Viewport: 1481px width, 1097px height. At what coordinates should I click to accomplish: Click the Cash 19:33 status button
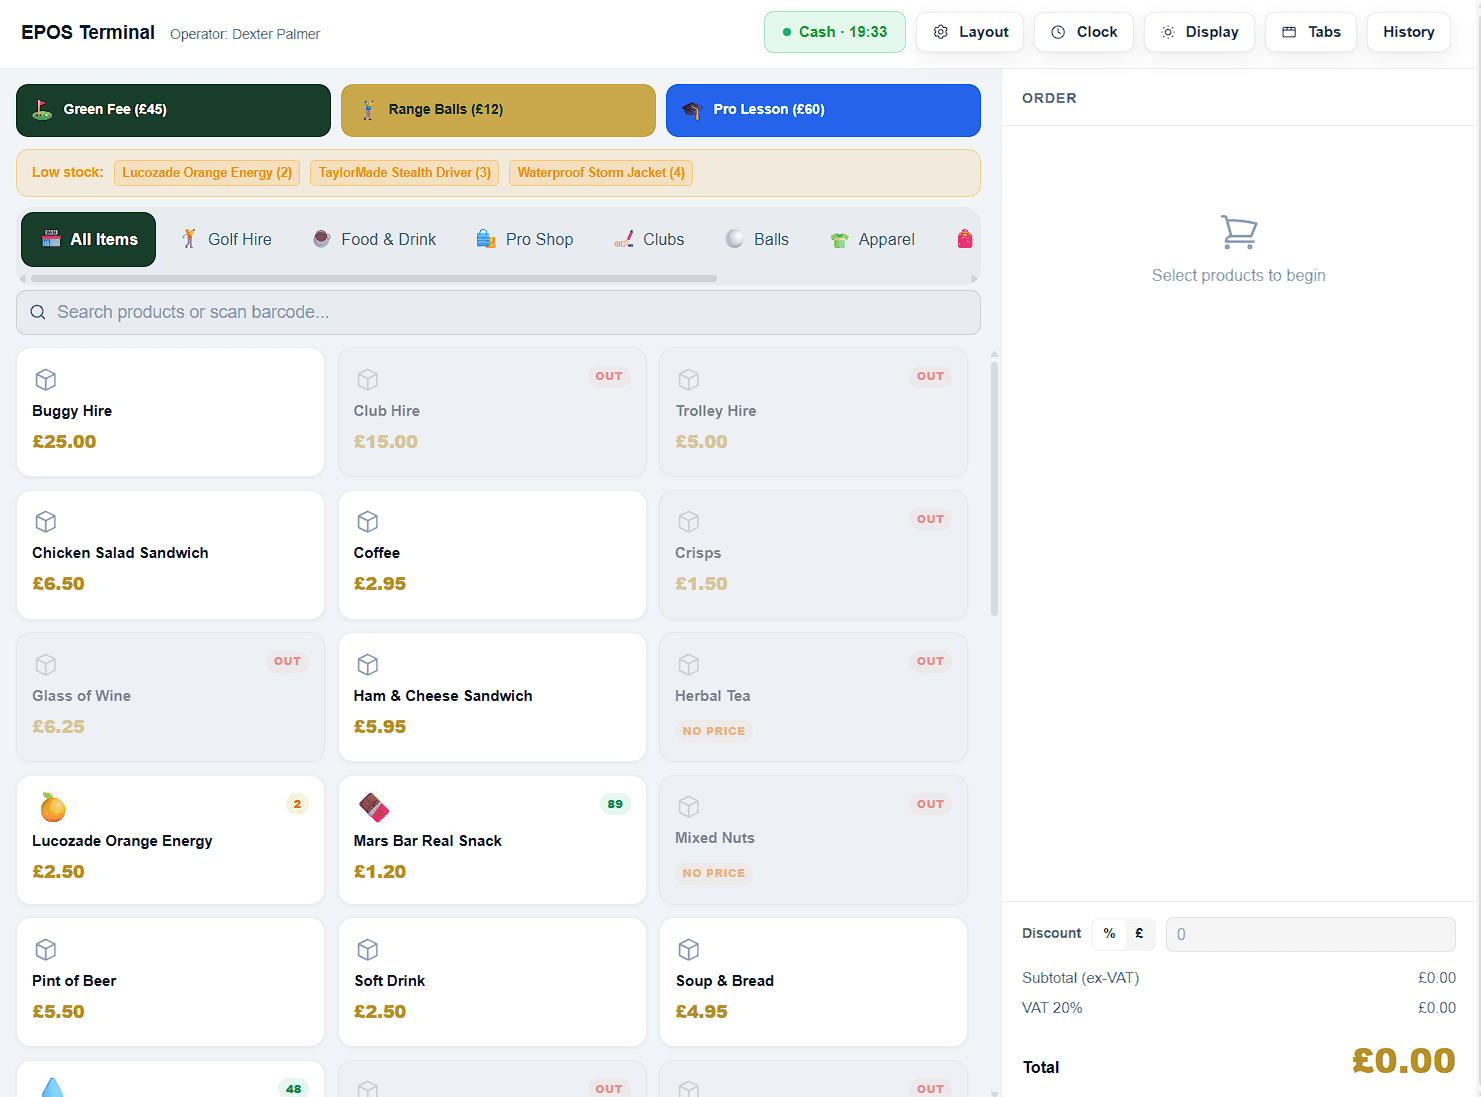(x=834, y=32)
